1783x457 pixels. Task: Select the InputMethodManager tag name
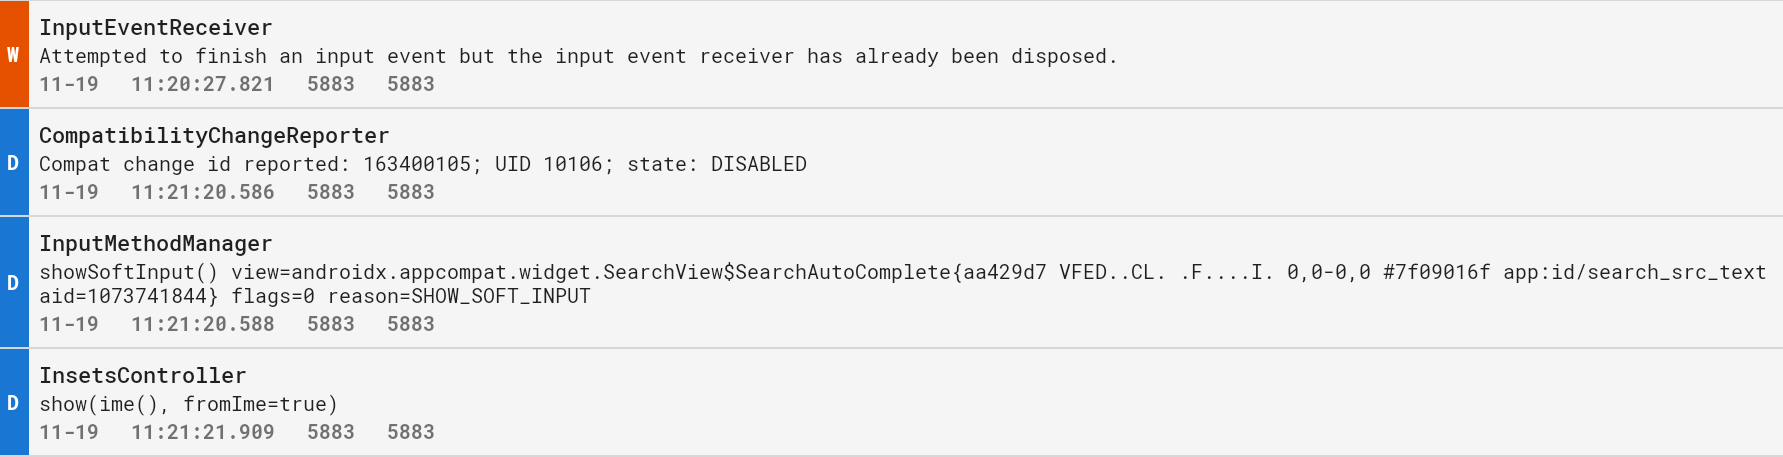click(x=156, y=244)
